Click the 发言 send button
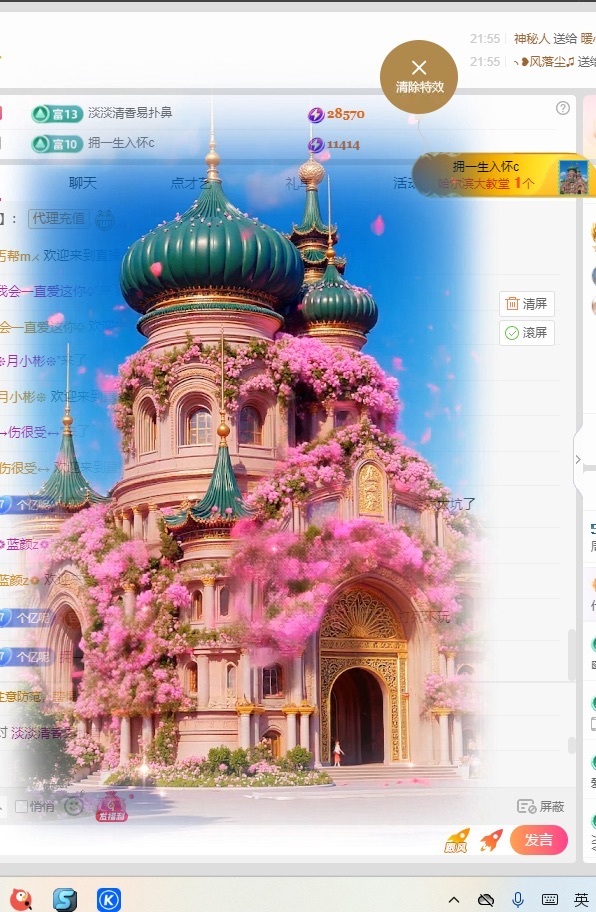This screenshot has width=596, height=912. (x=538, y=840)
